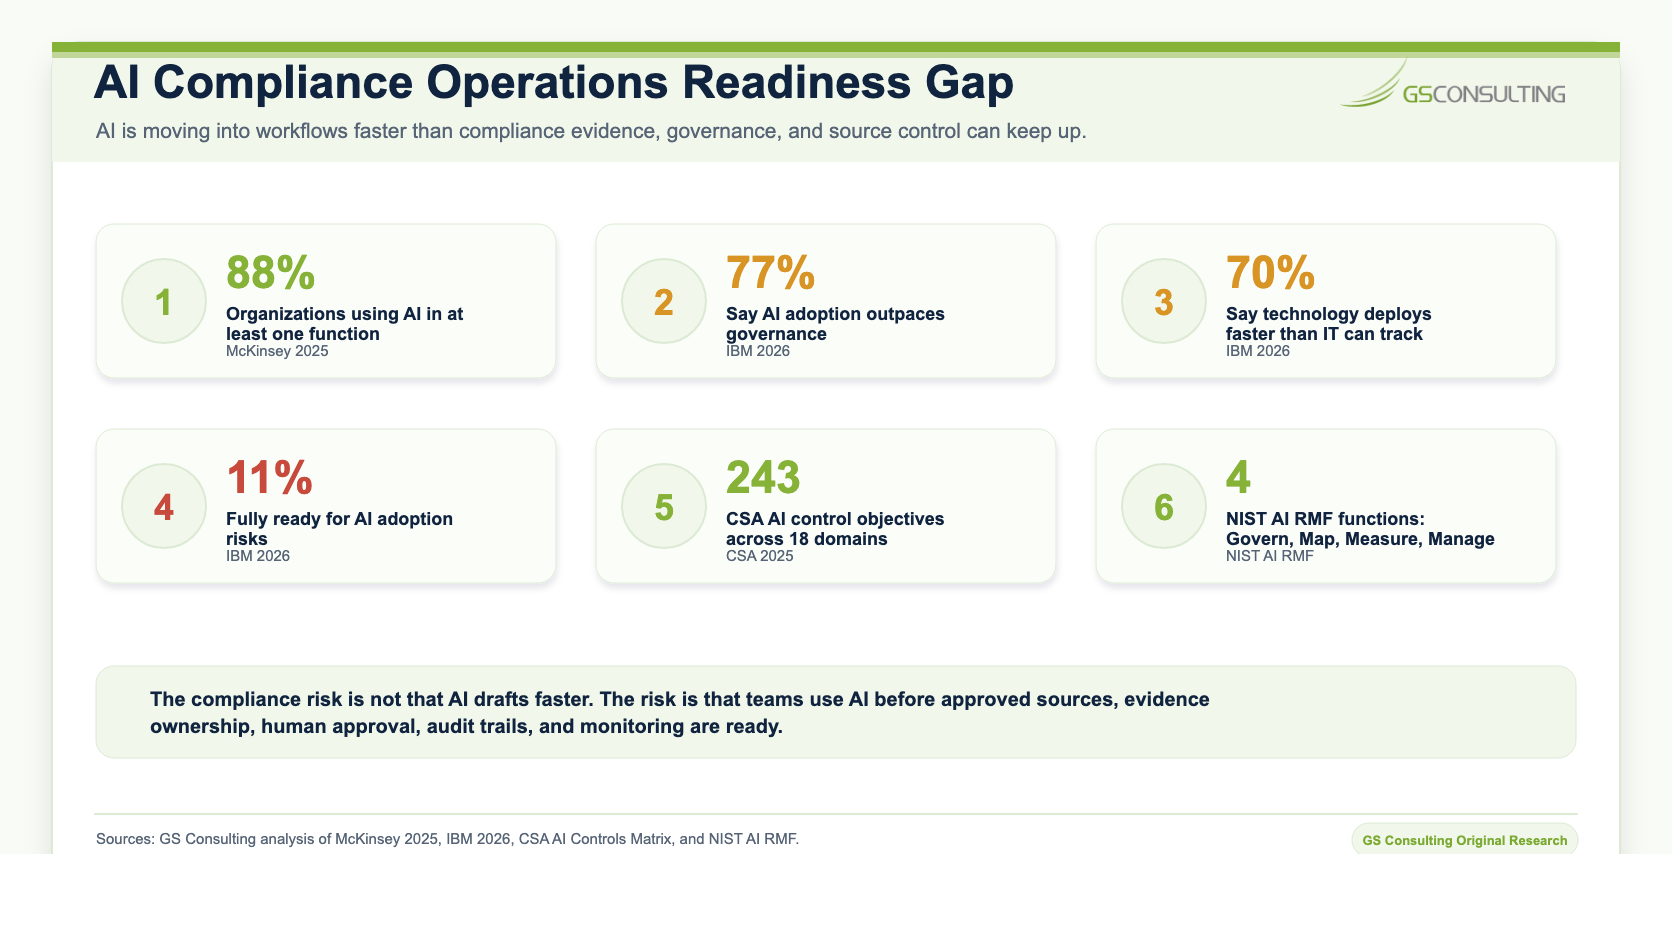Click the title AI Compliance Operations Readiness Gap
1672x941 pixels.
pyautogui.click(x=554, y=83)
